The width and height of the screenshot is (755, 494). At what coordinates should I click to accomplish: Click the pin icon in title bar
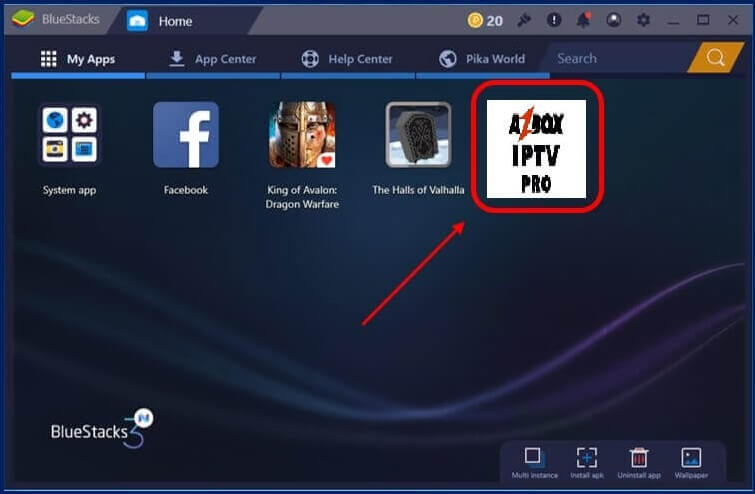coord(524,20)
